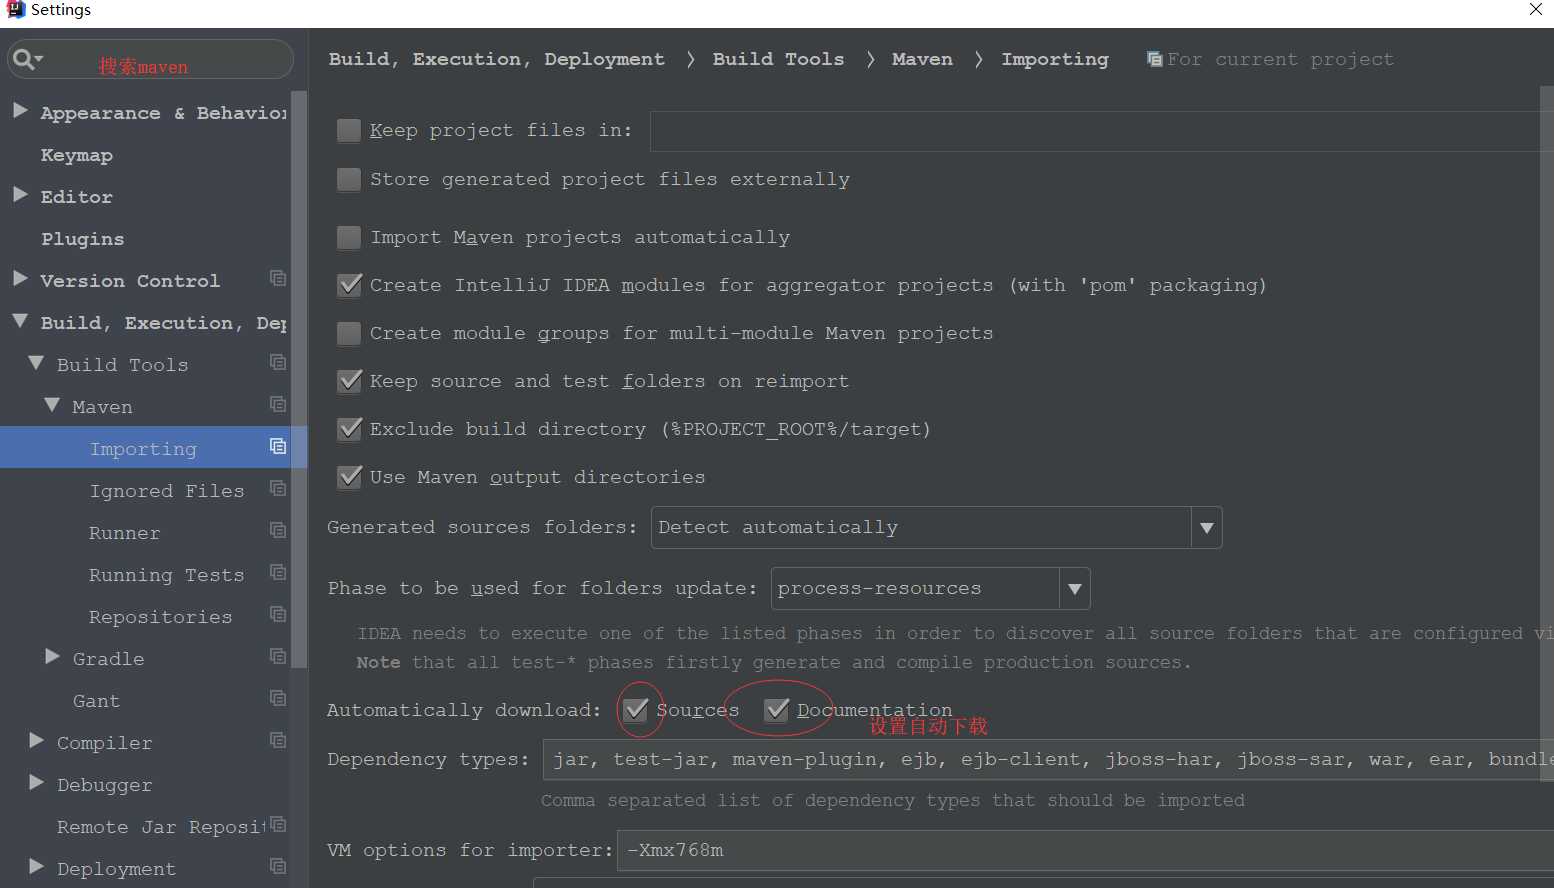This screenshot has height=888, width=1554.
Task: Open Remote Jar Repositories page
Action: pos(161,827)
